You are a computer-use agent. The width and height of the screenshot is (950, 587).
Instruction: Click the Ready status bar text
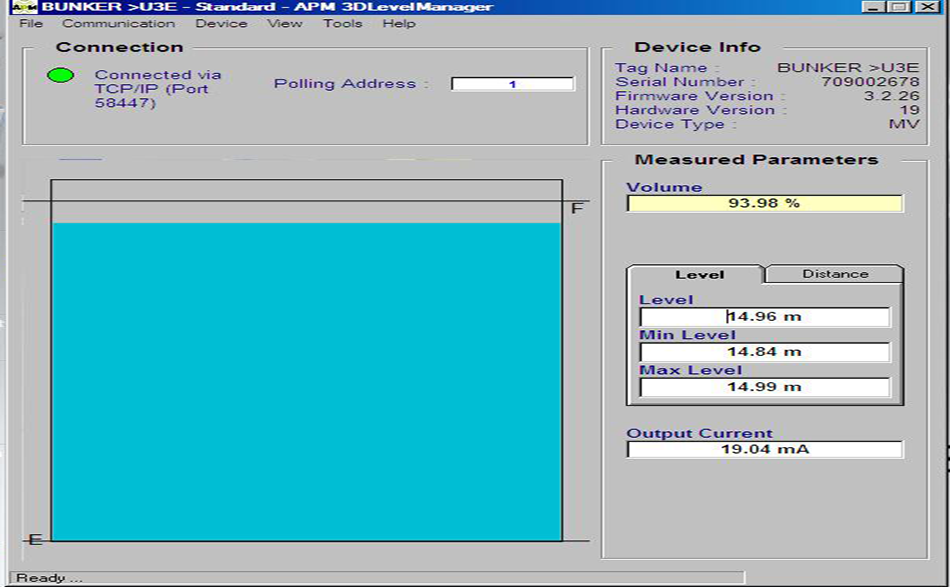pyautogui.click(x=48, y=578)
